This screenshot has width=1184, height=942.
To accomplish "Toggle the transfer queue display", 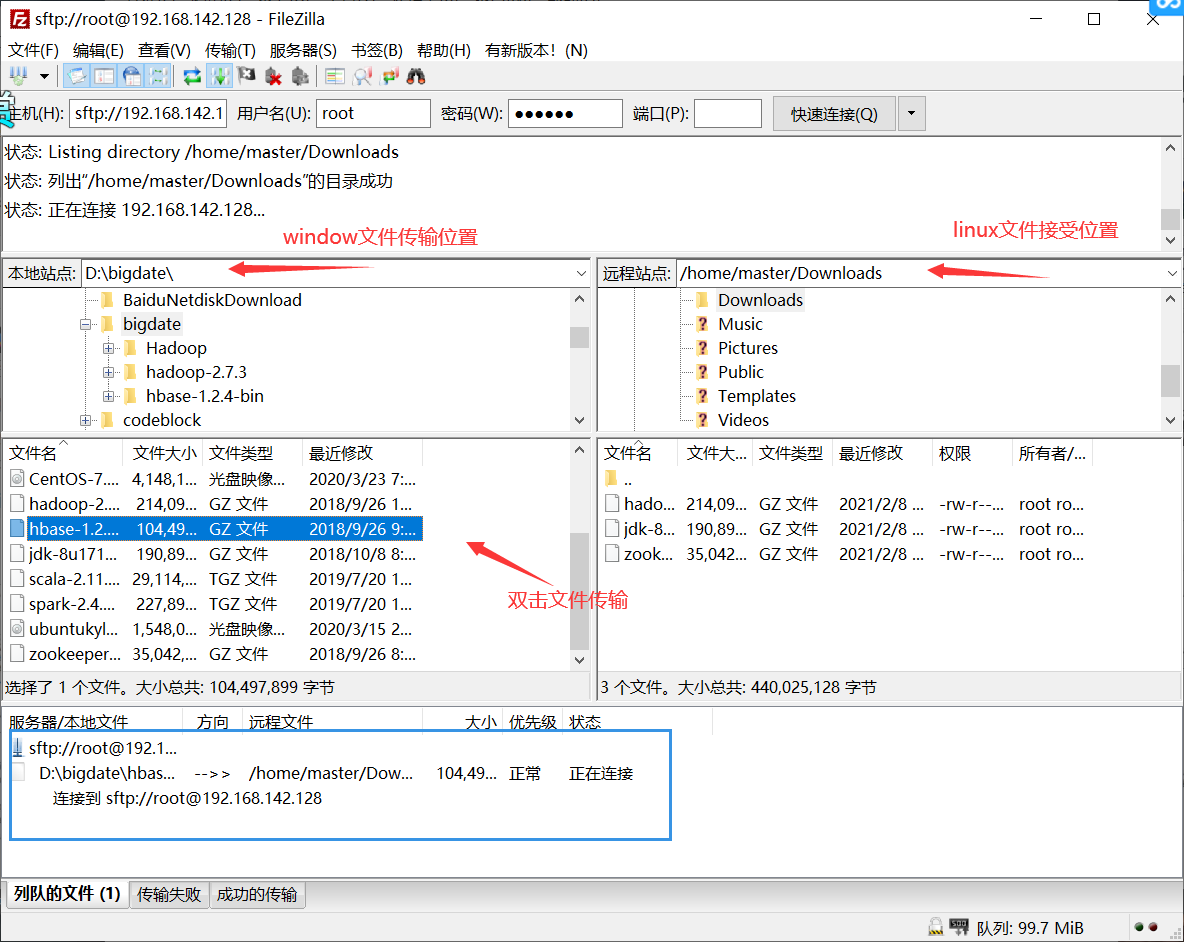I will tap(159, 76).
